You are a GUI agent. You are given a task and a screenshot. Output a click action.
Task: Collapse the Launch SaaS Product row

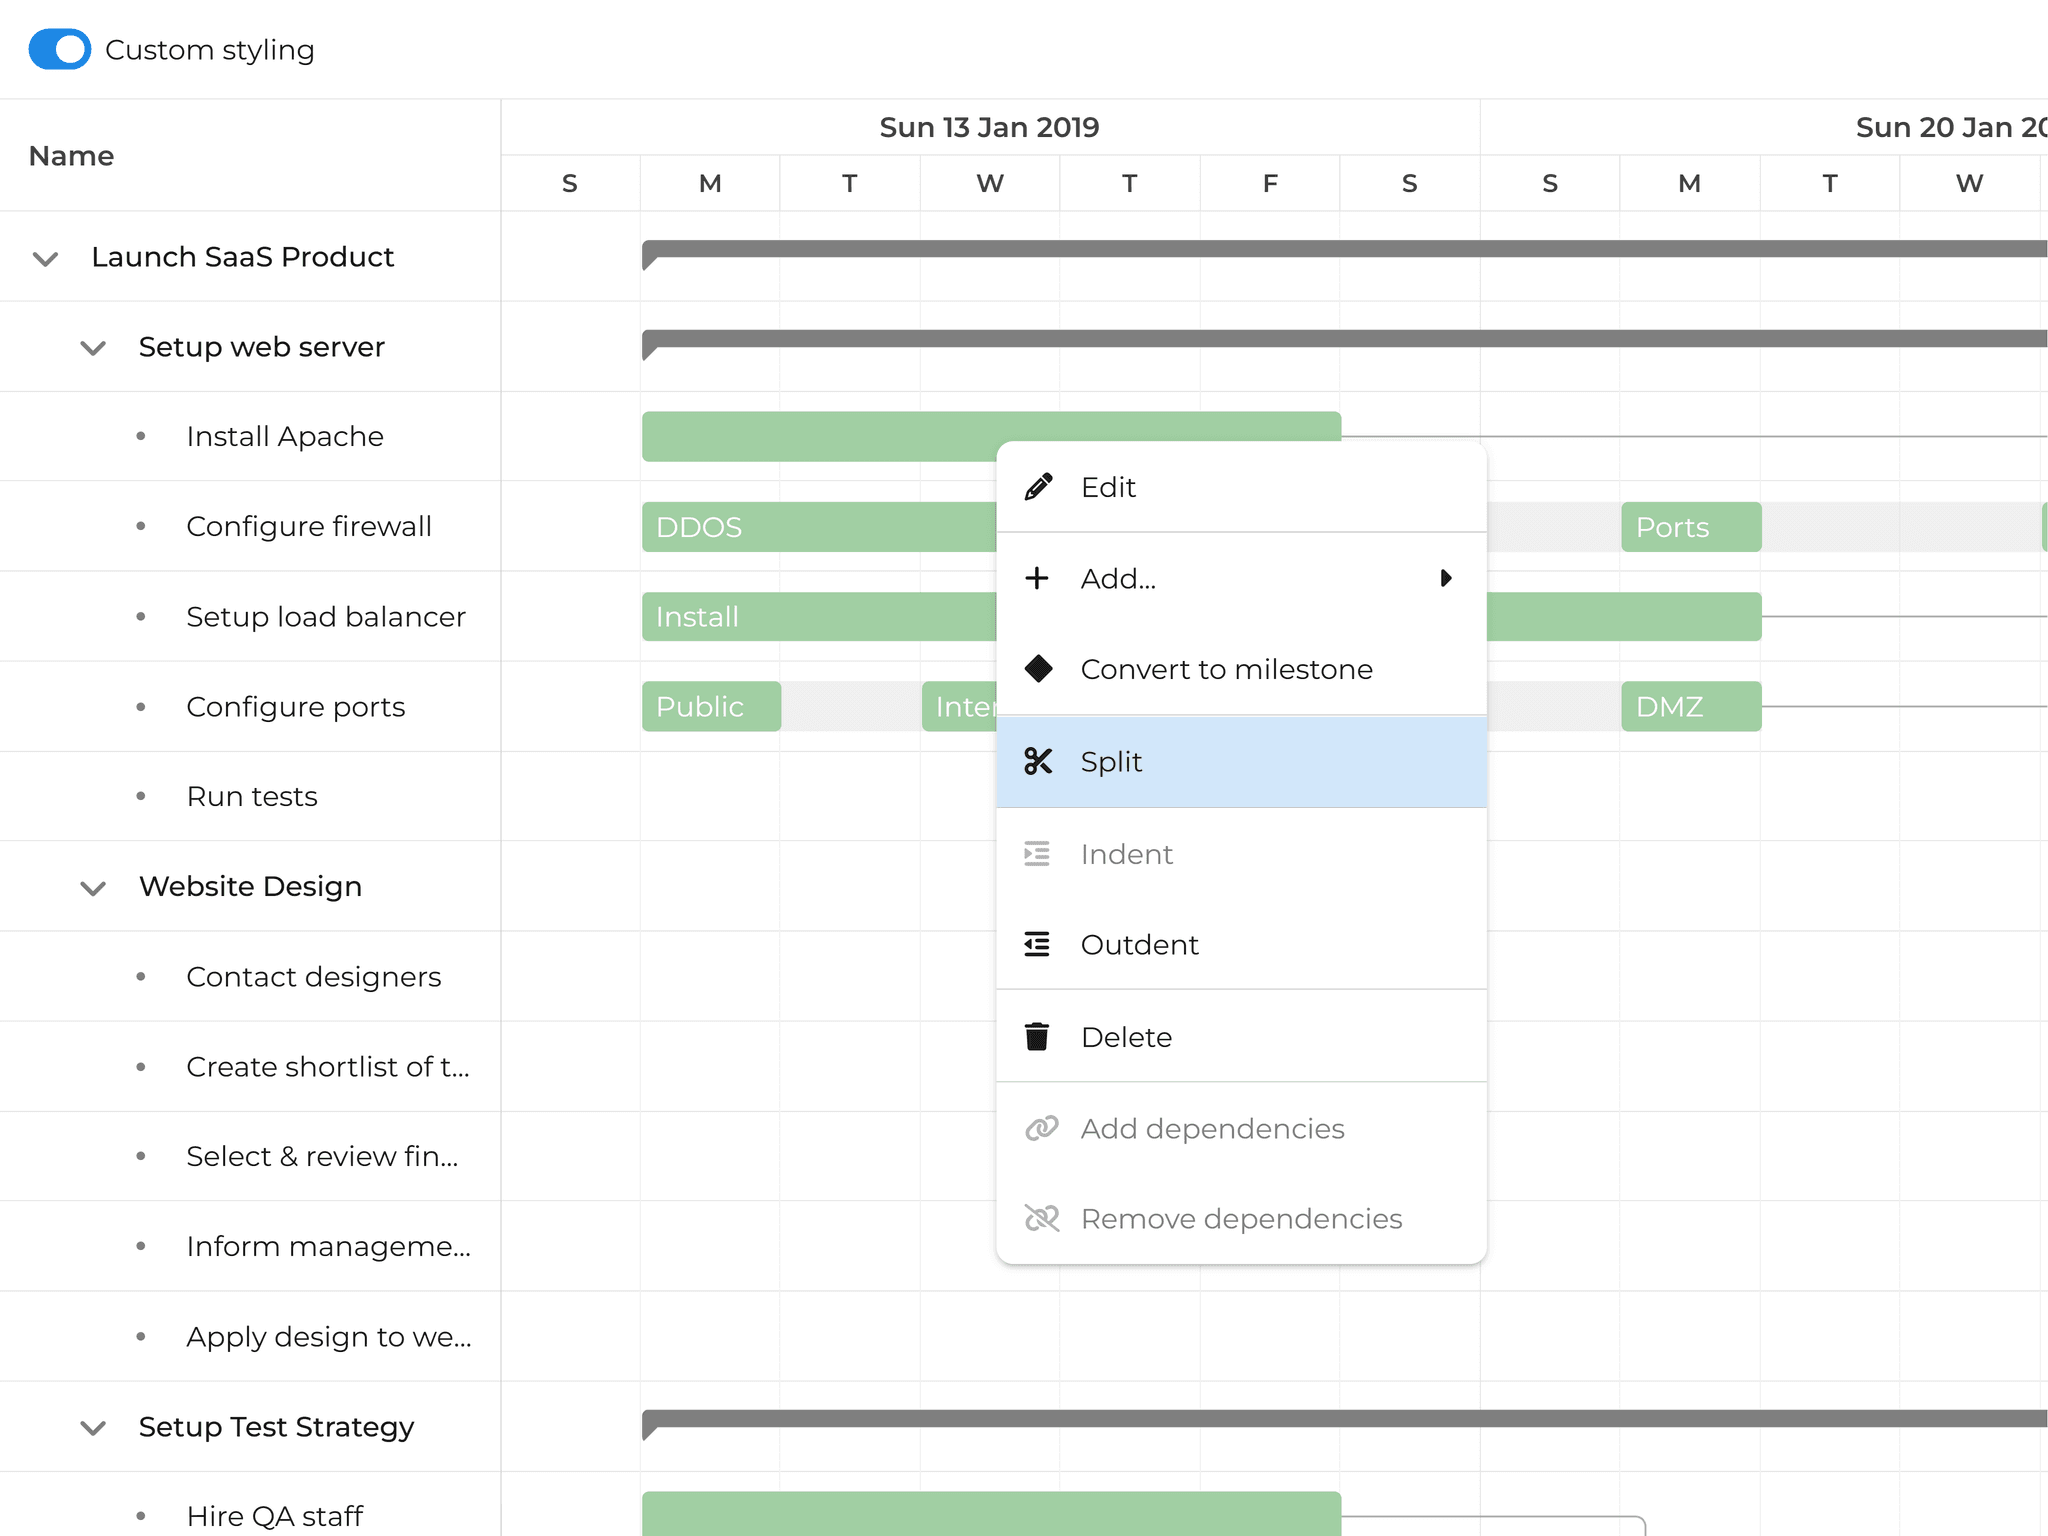click(x=44, y=257)
